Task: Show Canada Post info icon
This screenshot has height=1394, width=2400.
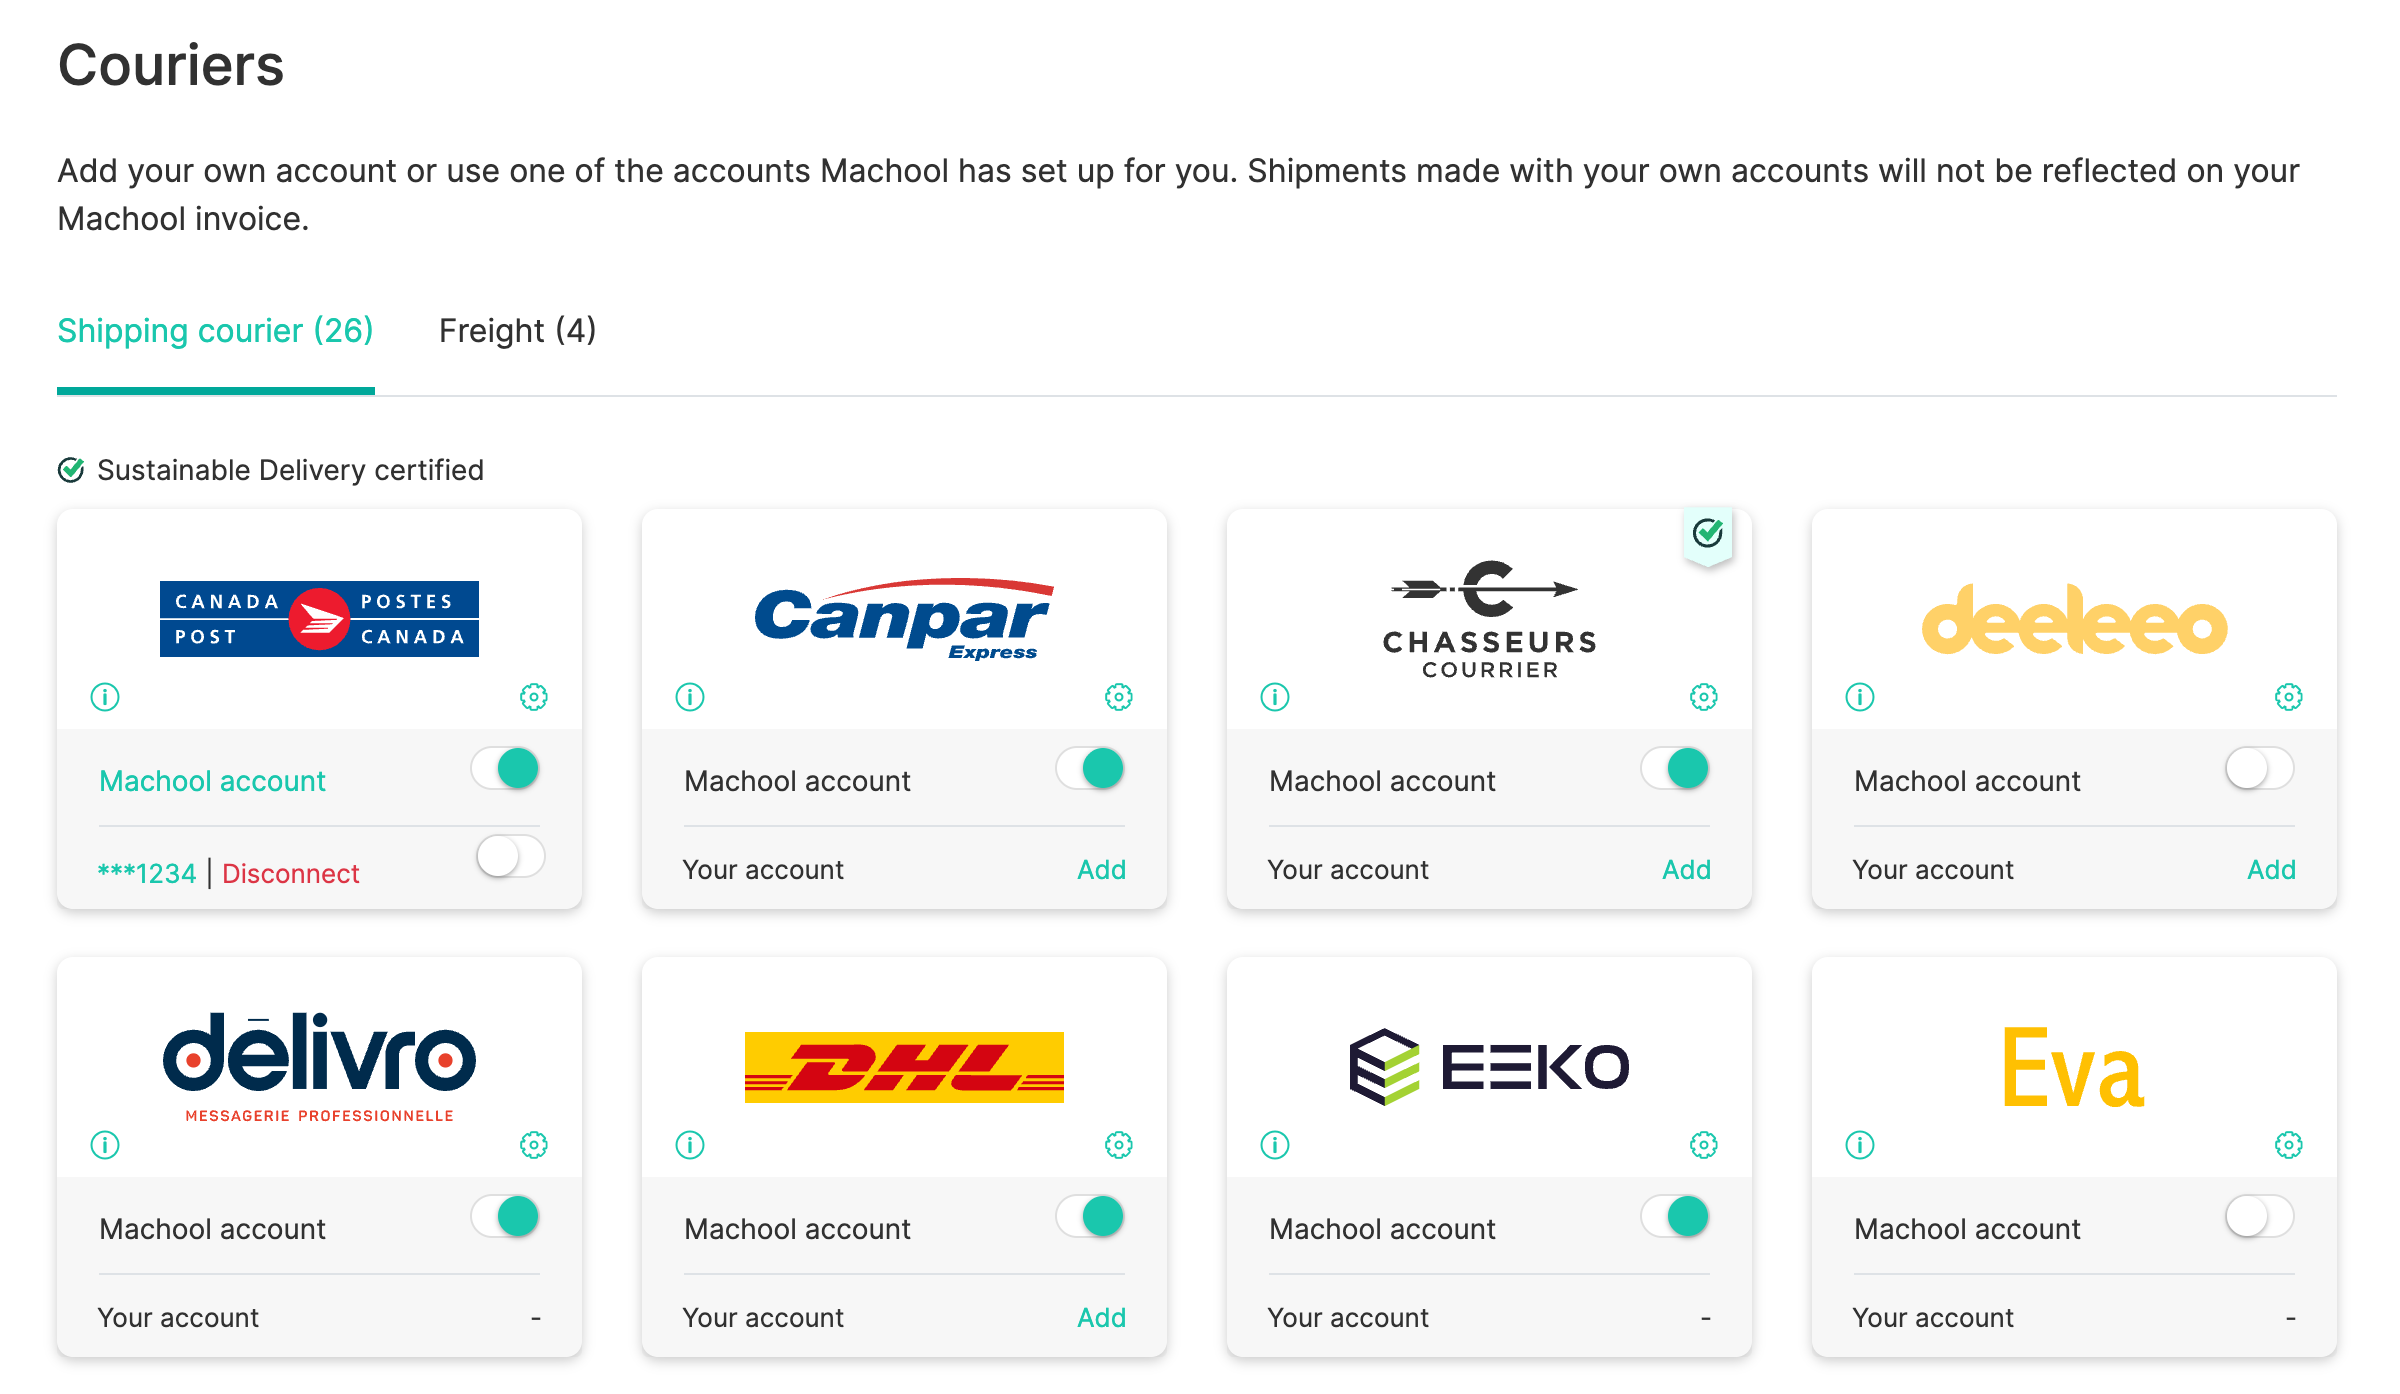Action: (105, 697)
